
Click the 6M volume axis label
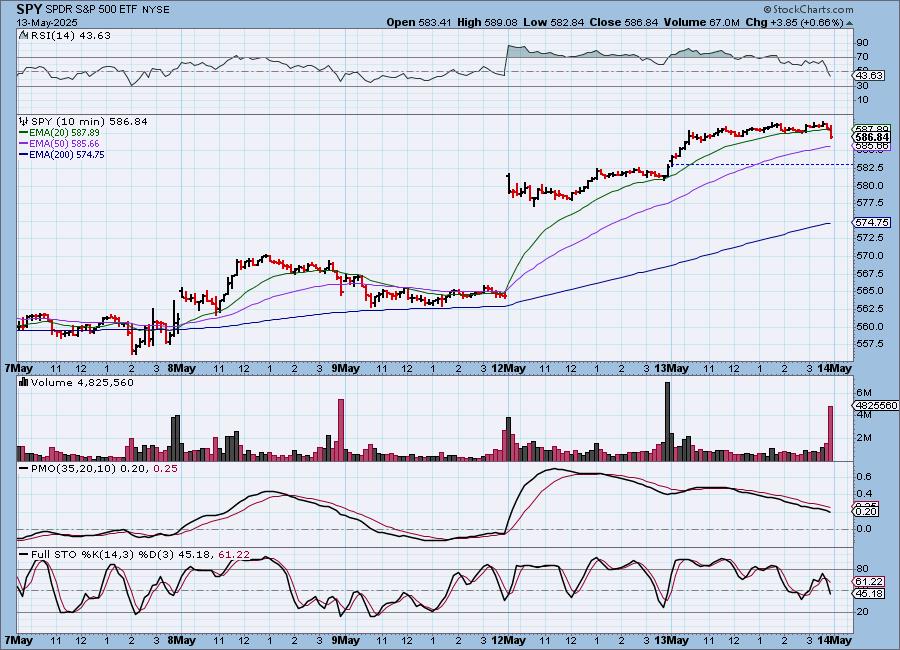point(863,393)
